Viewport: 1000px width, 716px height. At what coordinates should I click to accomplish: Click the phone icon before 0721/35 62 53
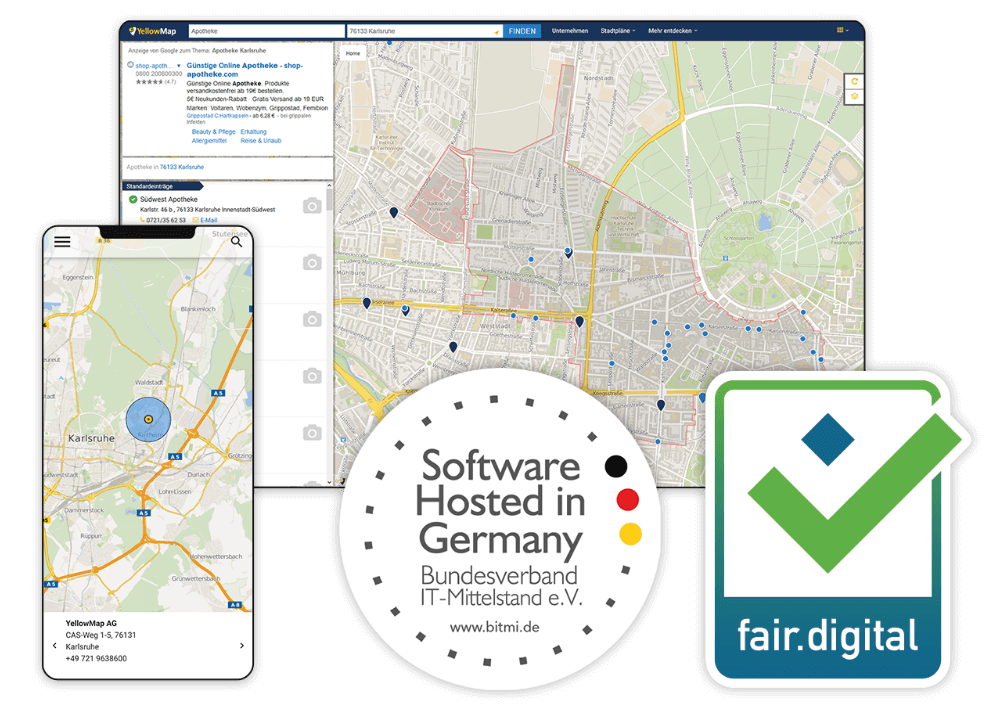pos(142,220)
